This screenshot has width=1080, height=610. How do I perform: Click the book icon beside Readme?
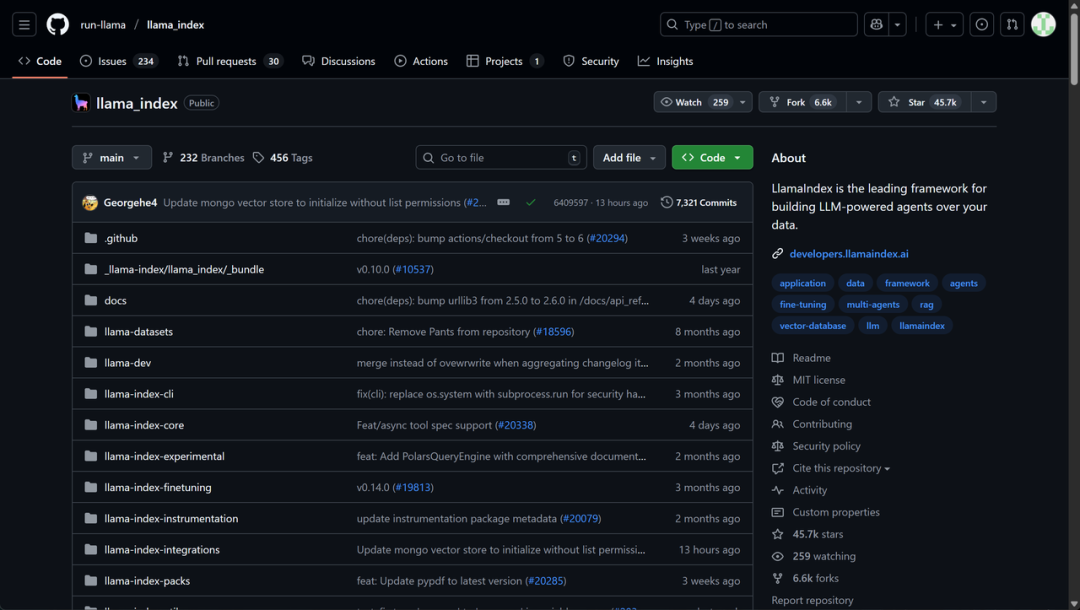tap(778, 358)
